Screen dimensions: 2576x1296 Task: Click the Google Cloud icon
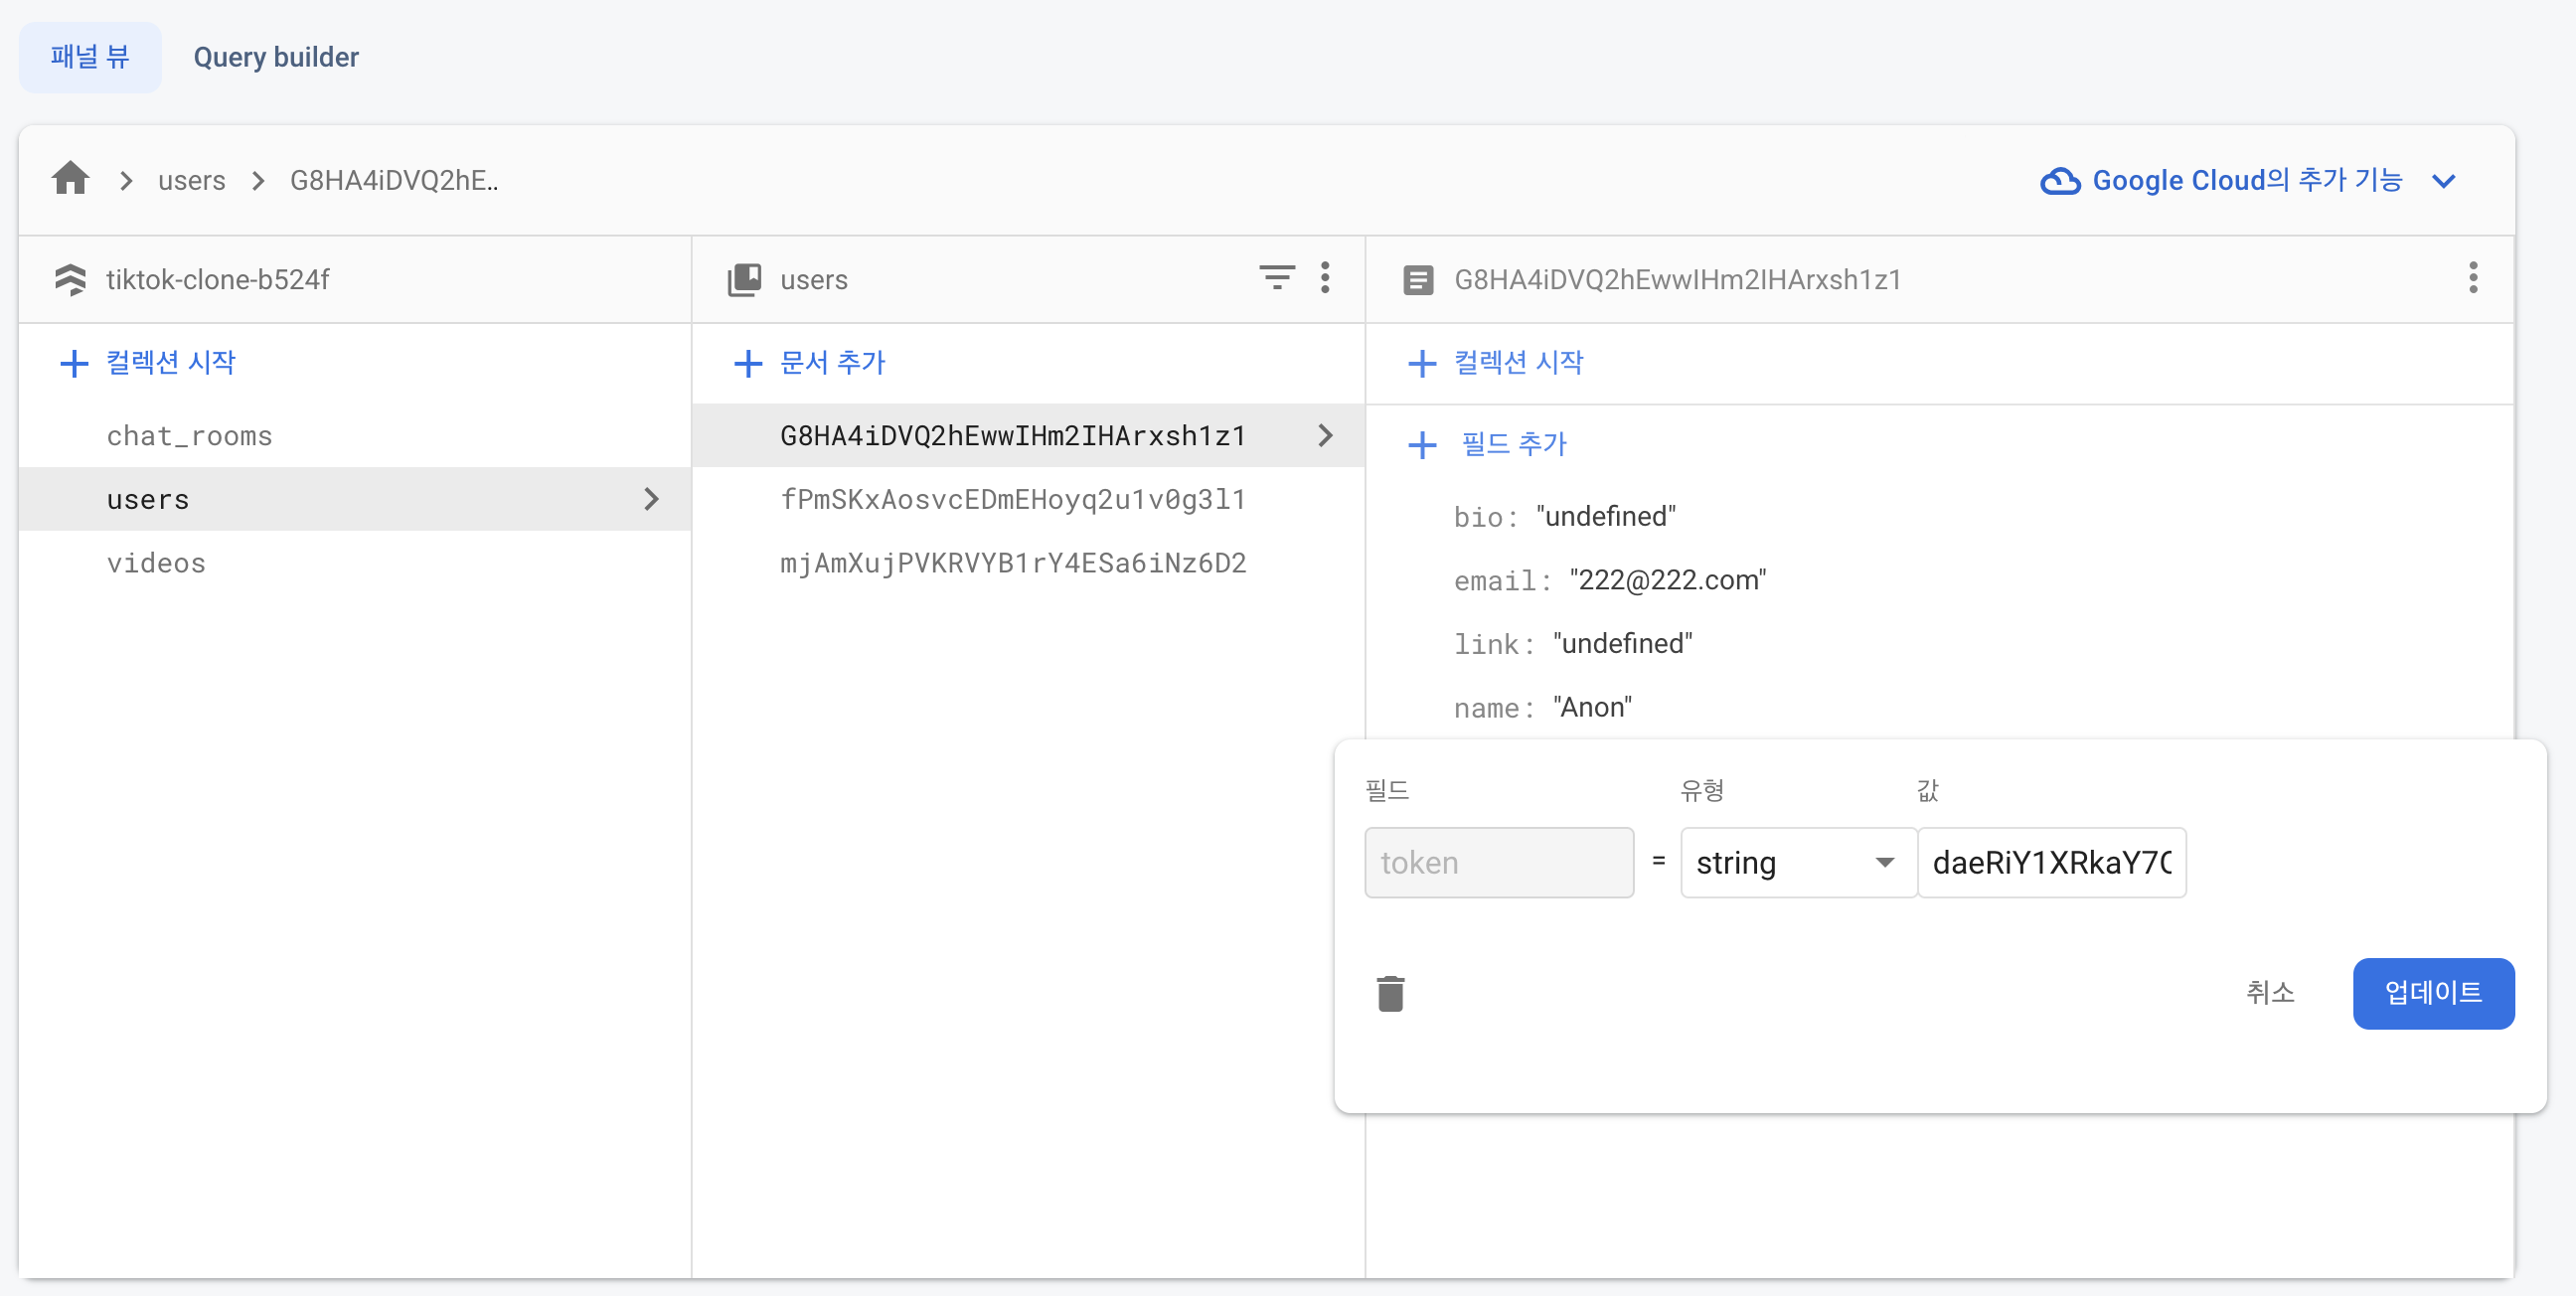[x=2060, y=180]
